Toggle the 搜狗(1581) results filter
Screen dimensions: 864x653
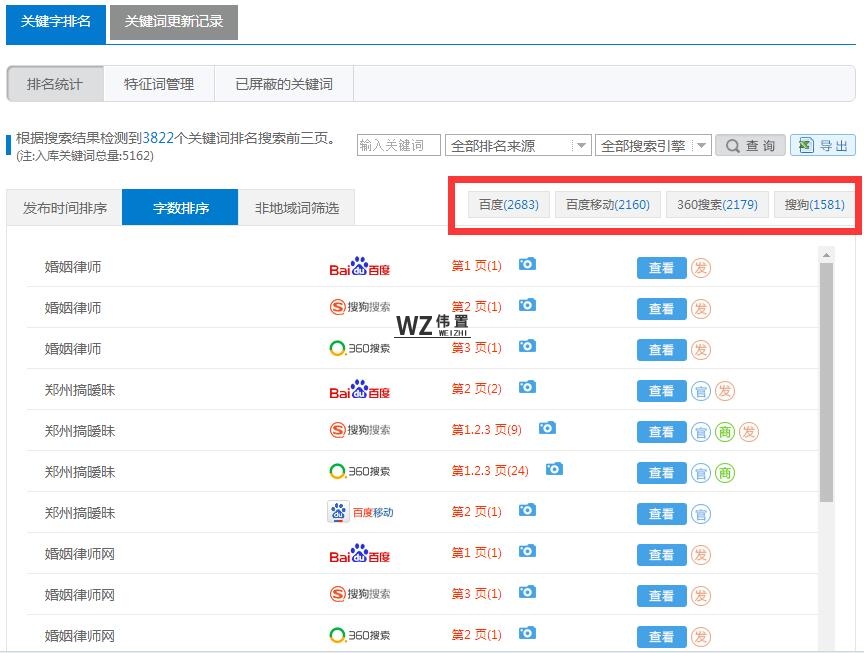coord(814,205)
